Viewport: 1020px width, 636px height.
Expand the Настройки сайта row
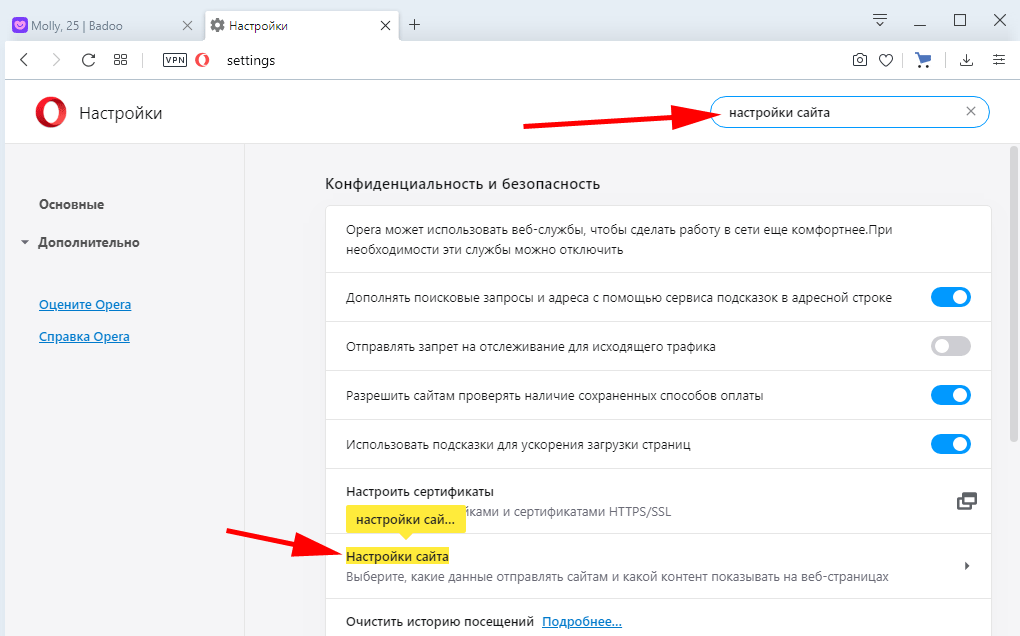coord(966,566)
